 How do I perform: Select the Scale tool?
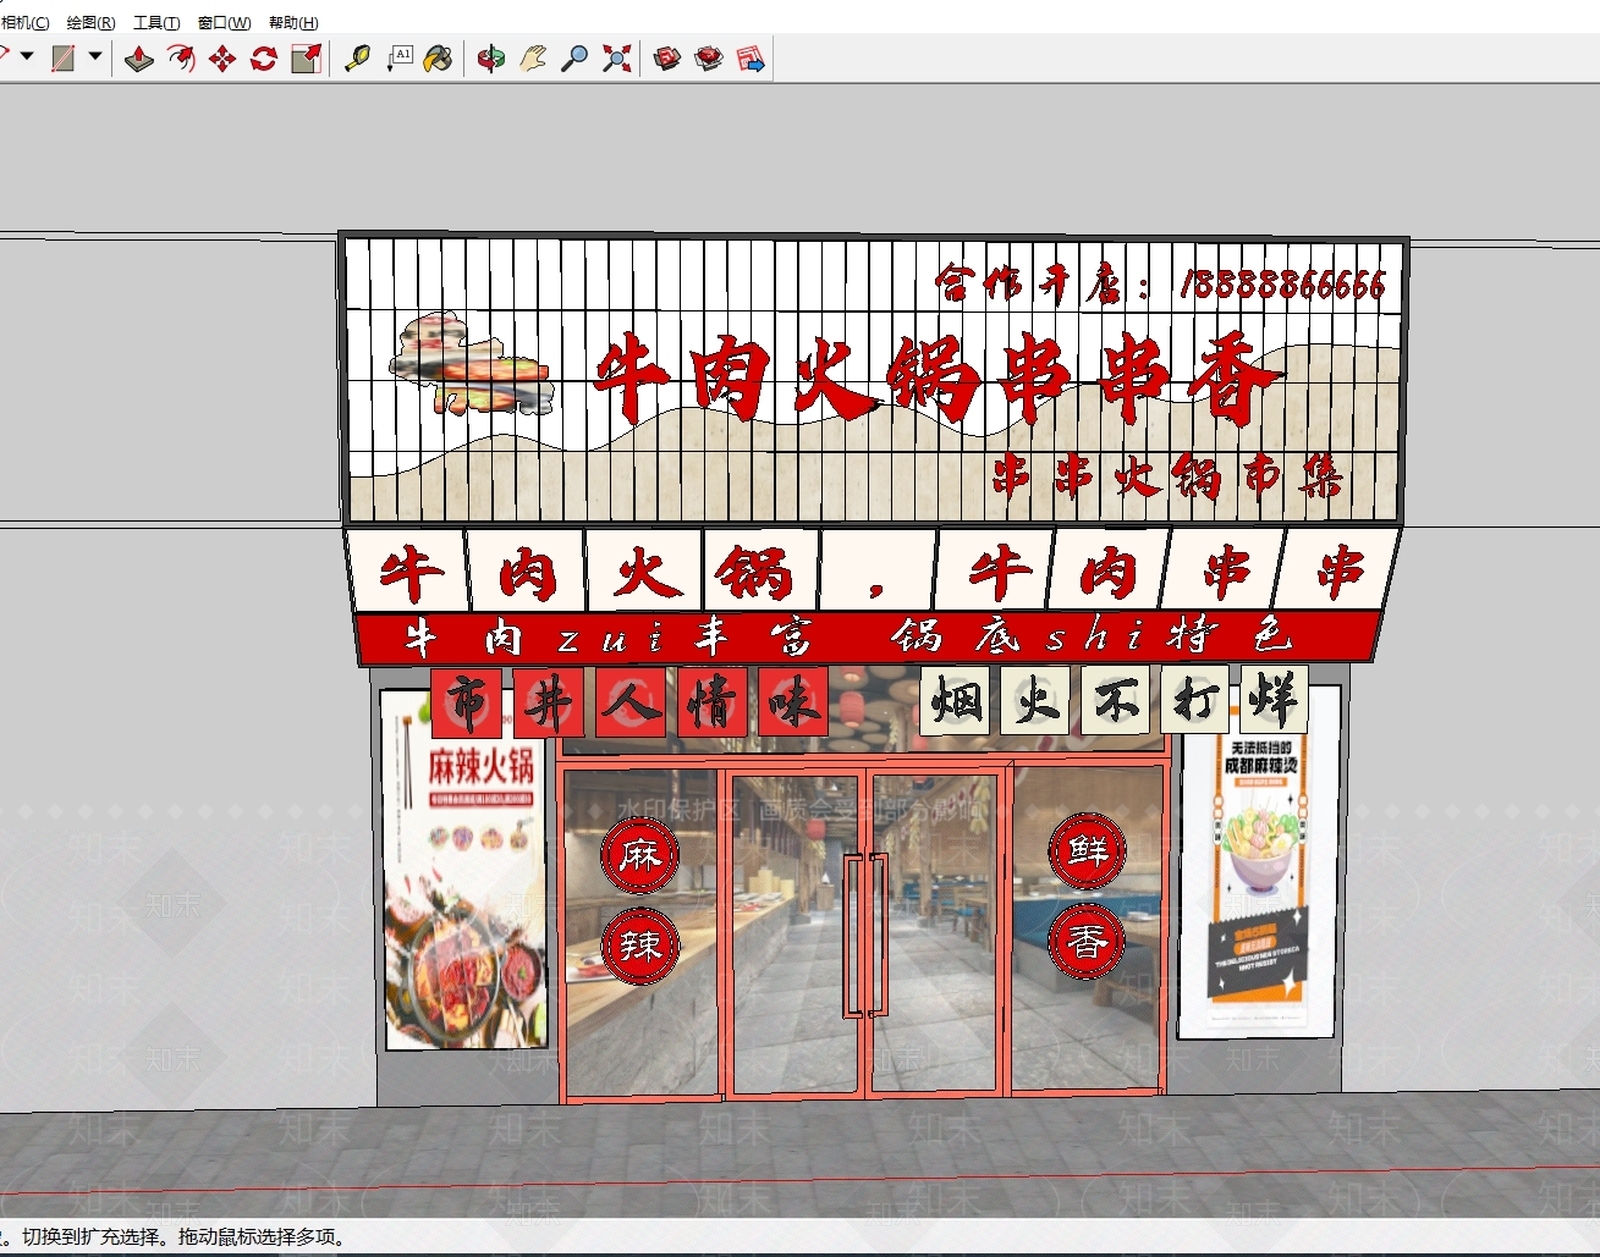point(306,59)
